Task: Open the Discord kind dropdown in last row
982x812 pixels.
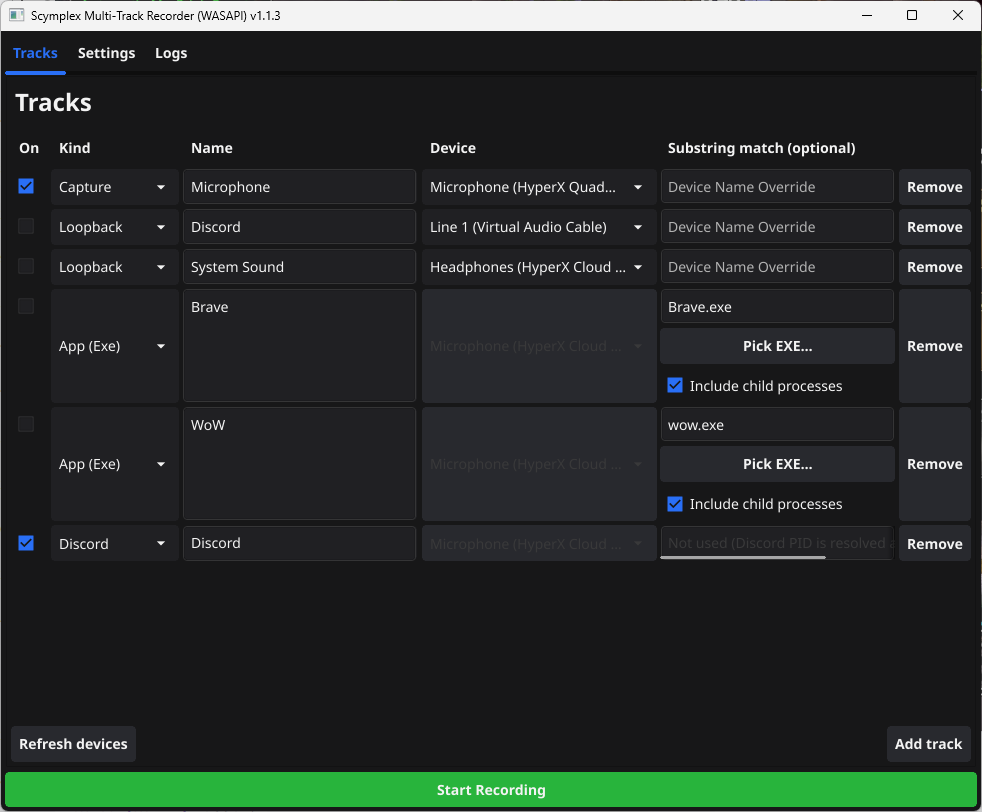Action: point(115,543)
